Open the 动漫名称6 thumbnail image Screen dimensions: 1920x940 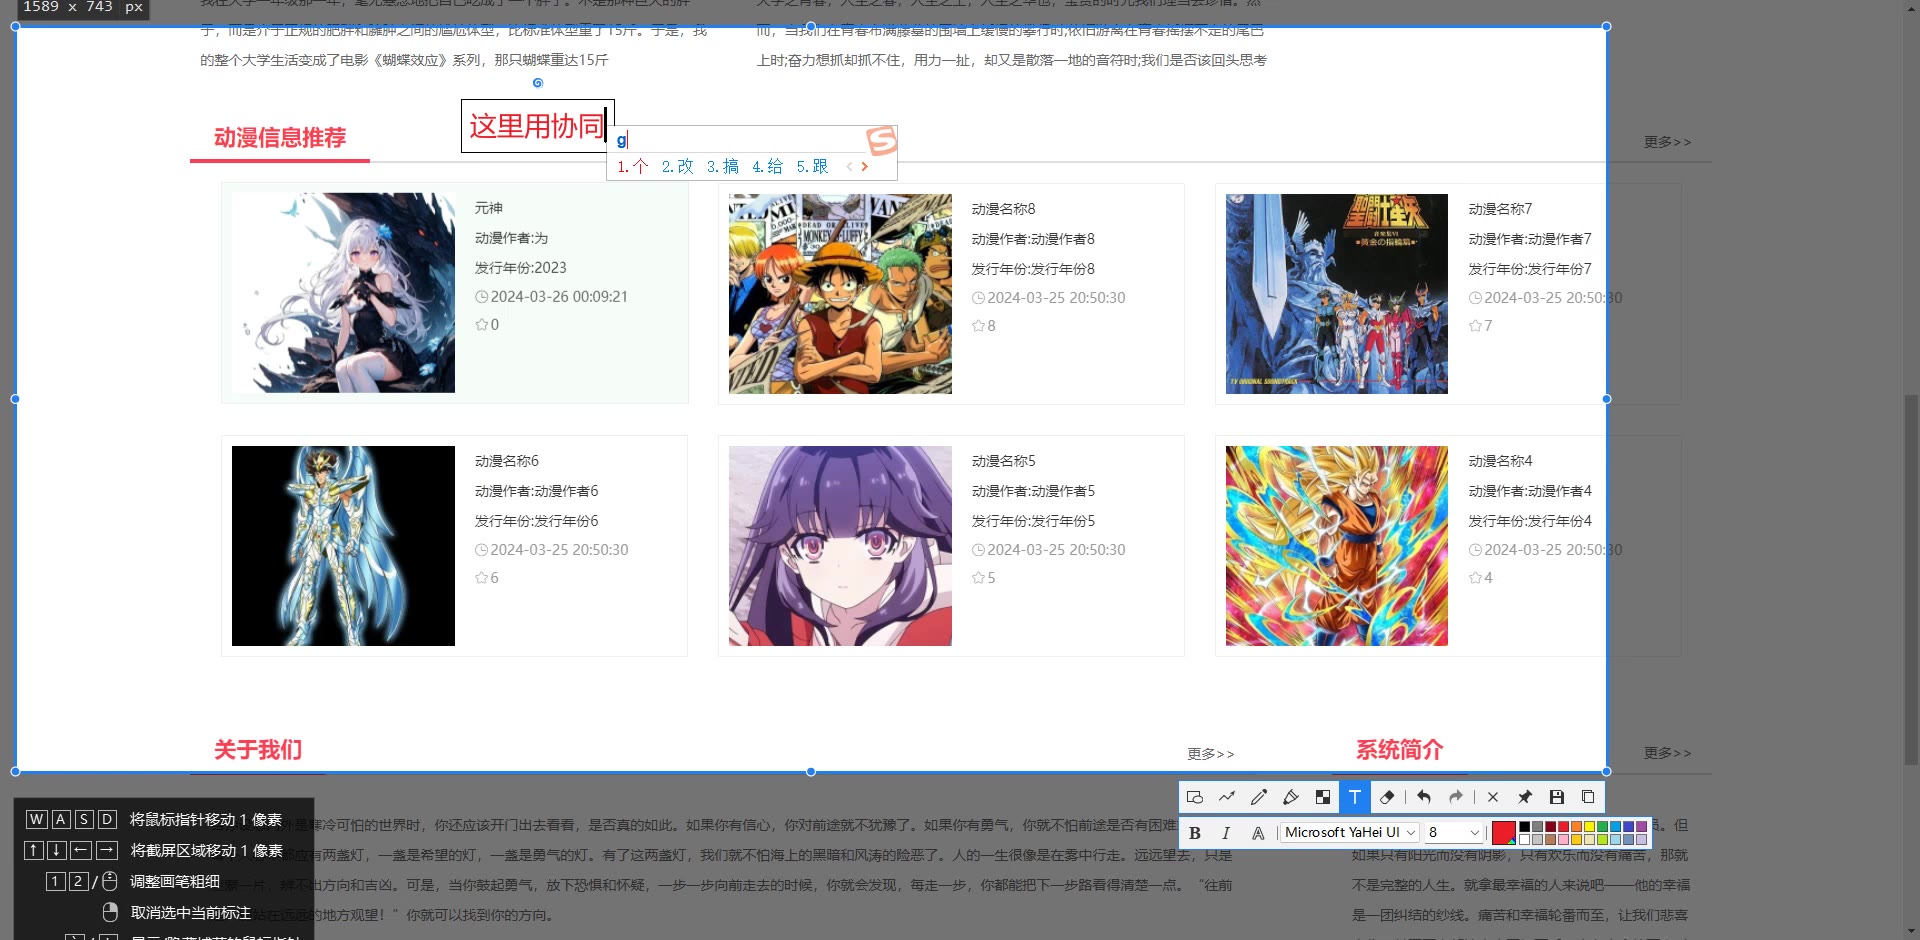pyautogui.click(x=343, y=545)
